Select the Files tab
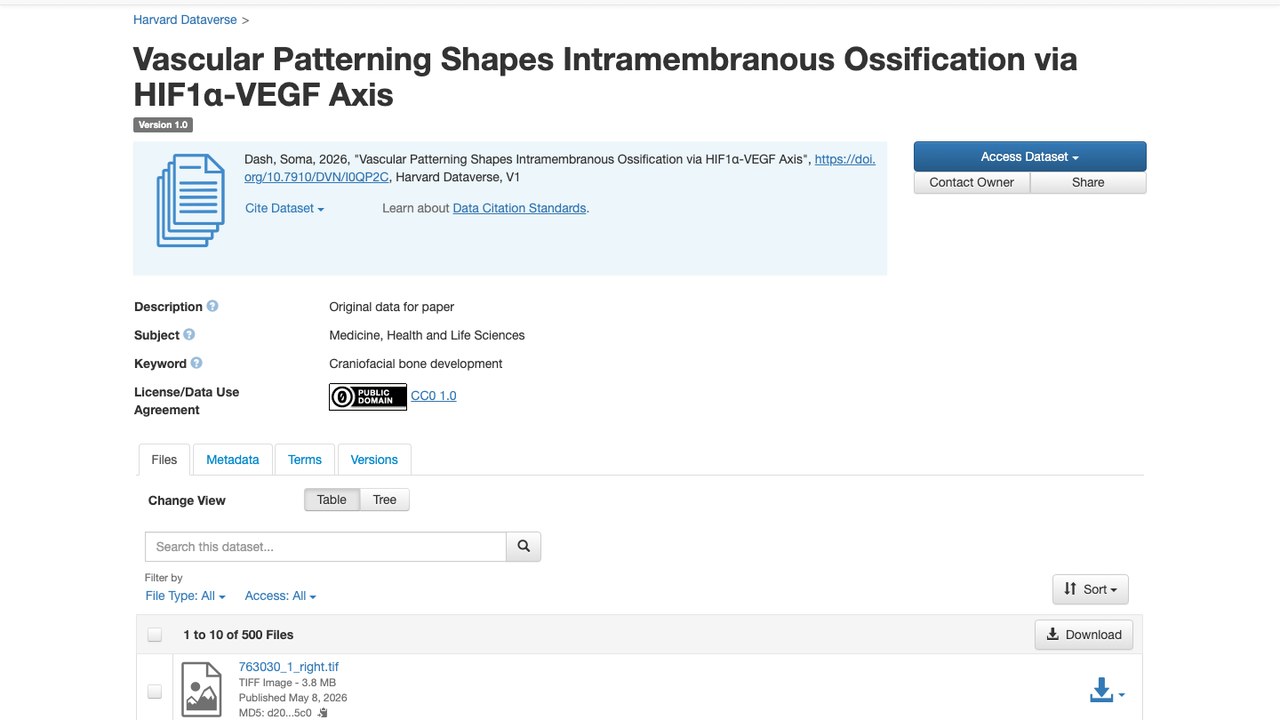 pyautogui.click(x=164, y=460)
